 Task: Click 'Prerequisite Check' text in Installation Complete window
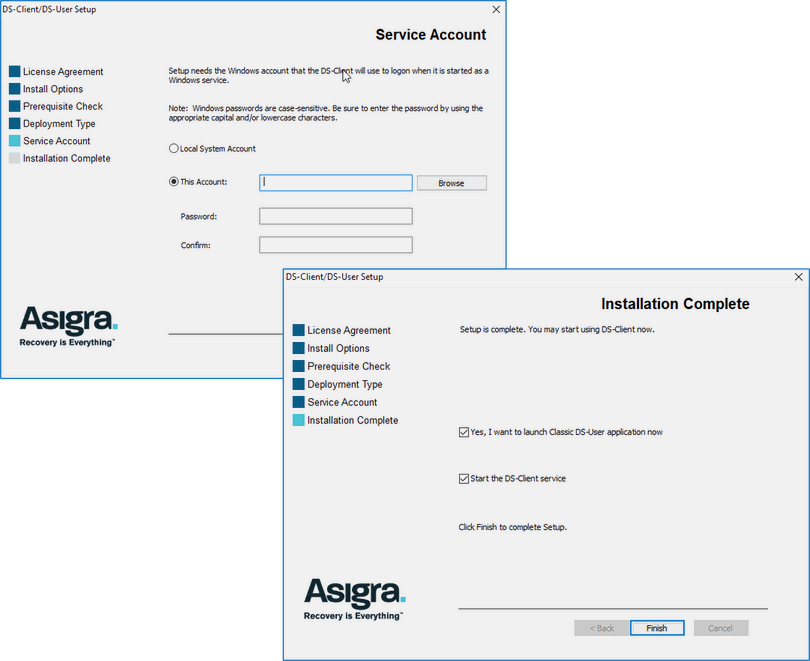tap(349, 367)
